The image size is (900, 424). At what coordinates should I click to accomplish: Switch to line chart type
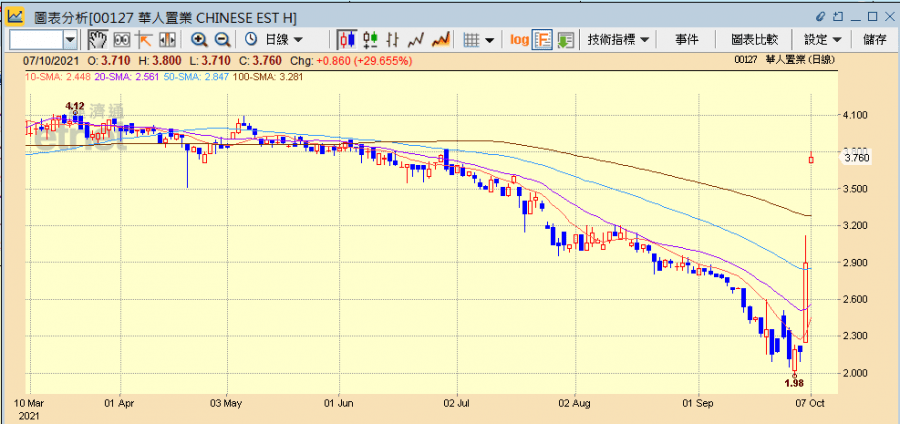(x=416, y=39)
